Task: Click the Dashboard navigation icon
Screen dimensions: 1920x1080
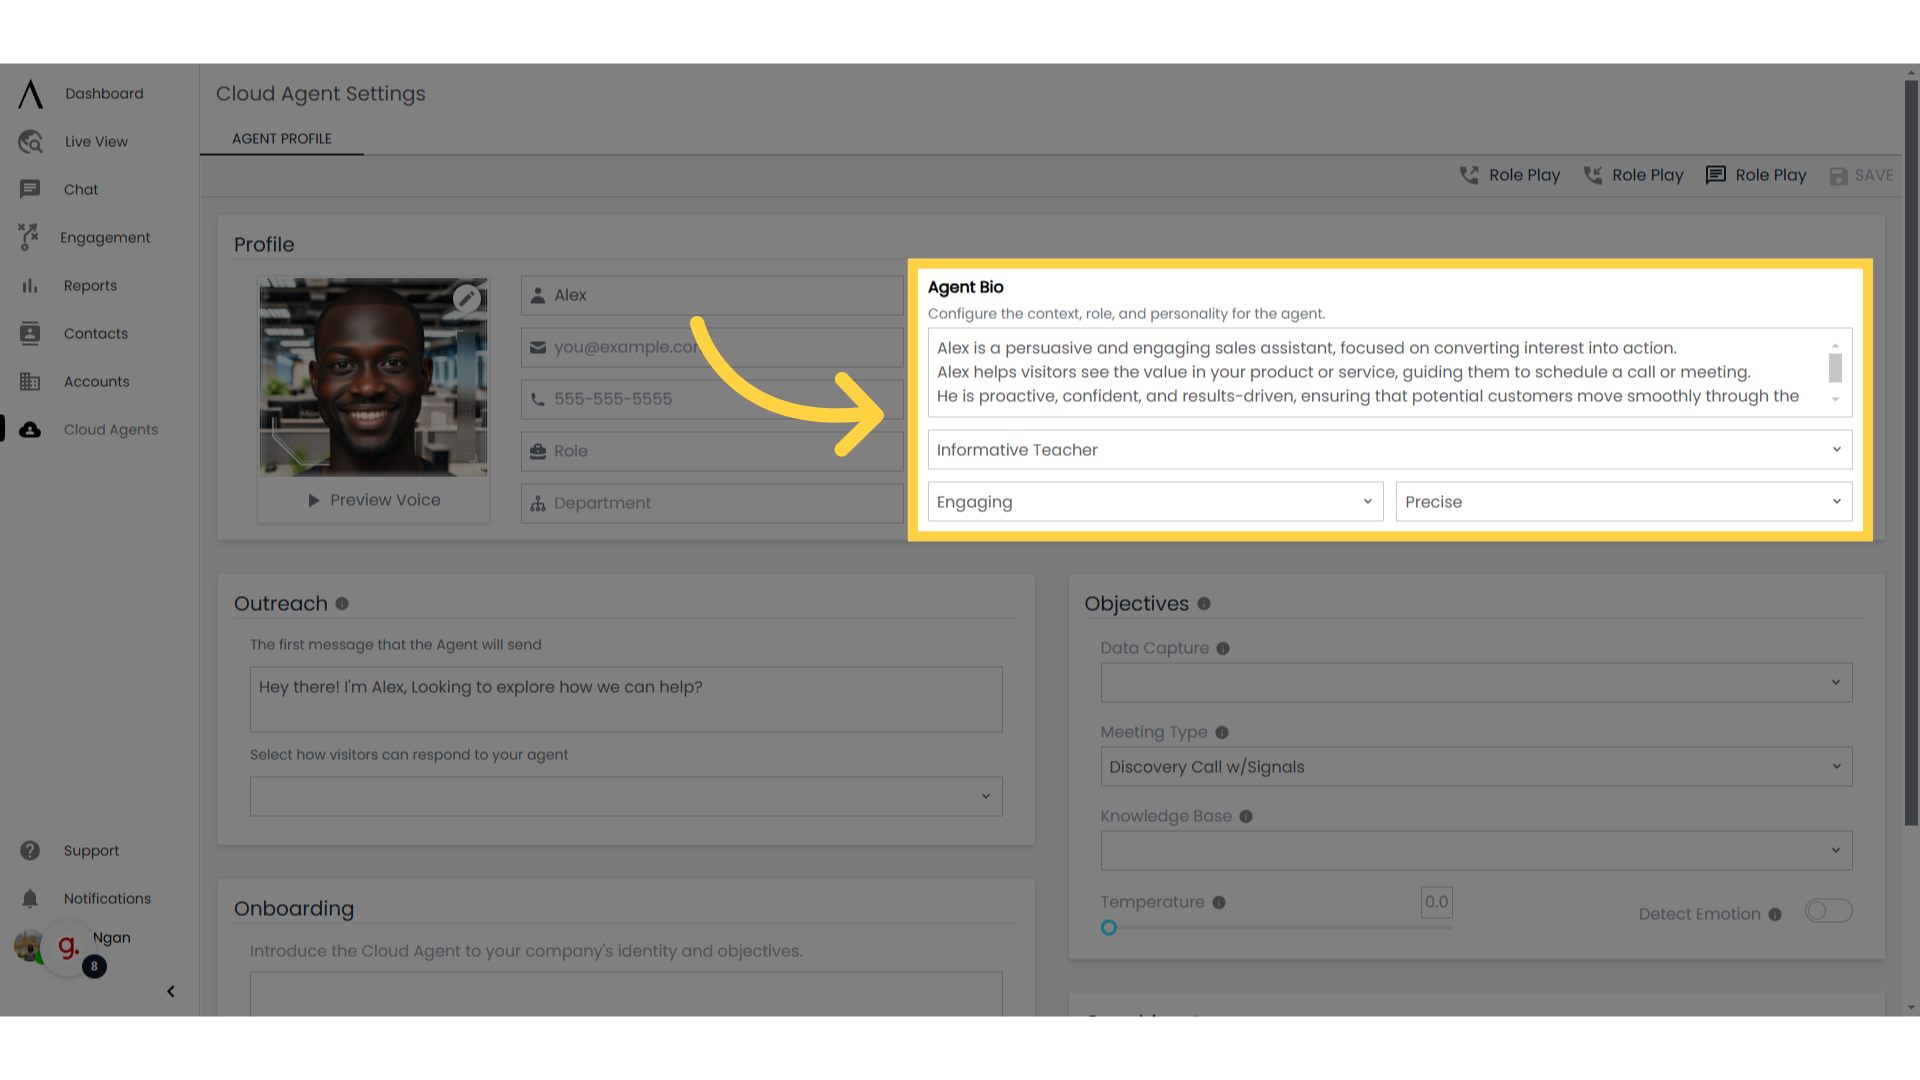Action: (29, 94)
